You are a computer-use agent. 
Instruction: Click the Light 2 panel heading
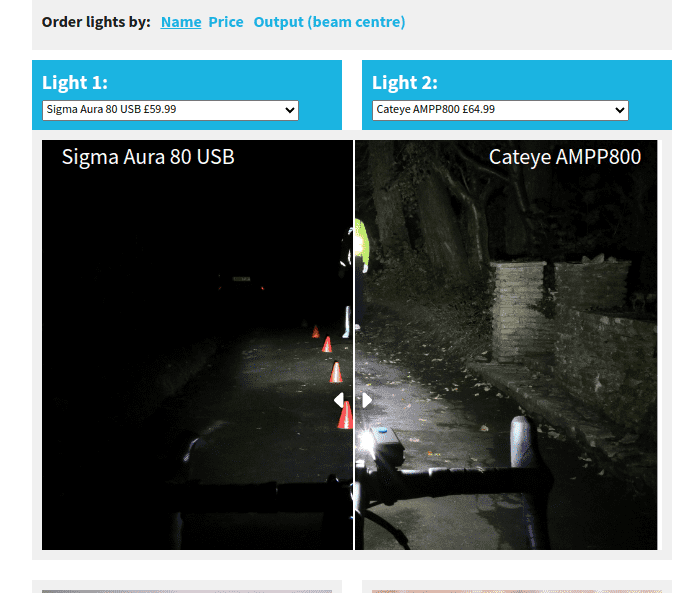[405, 82]
